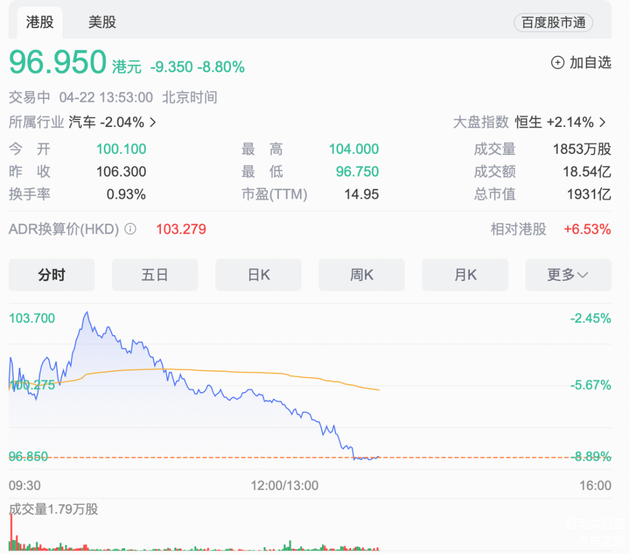The width and height of the screenshot is (630, 554).
Task: Click the current price 96.950
Action: [58, 63]
